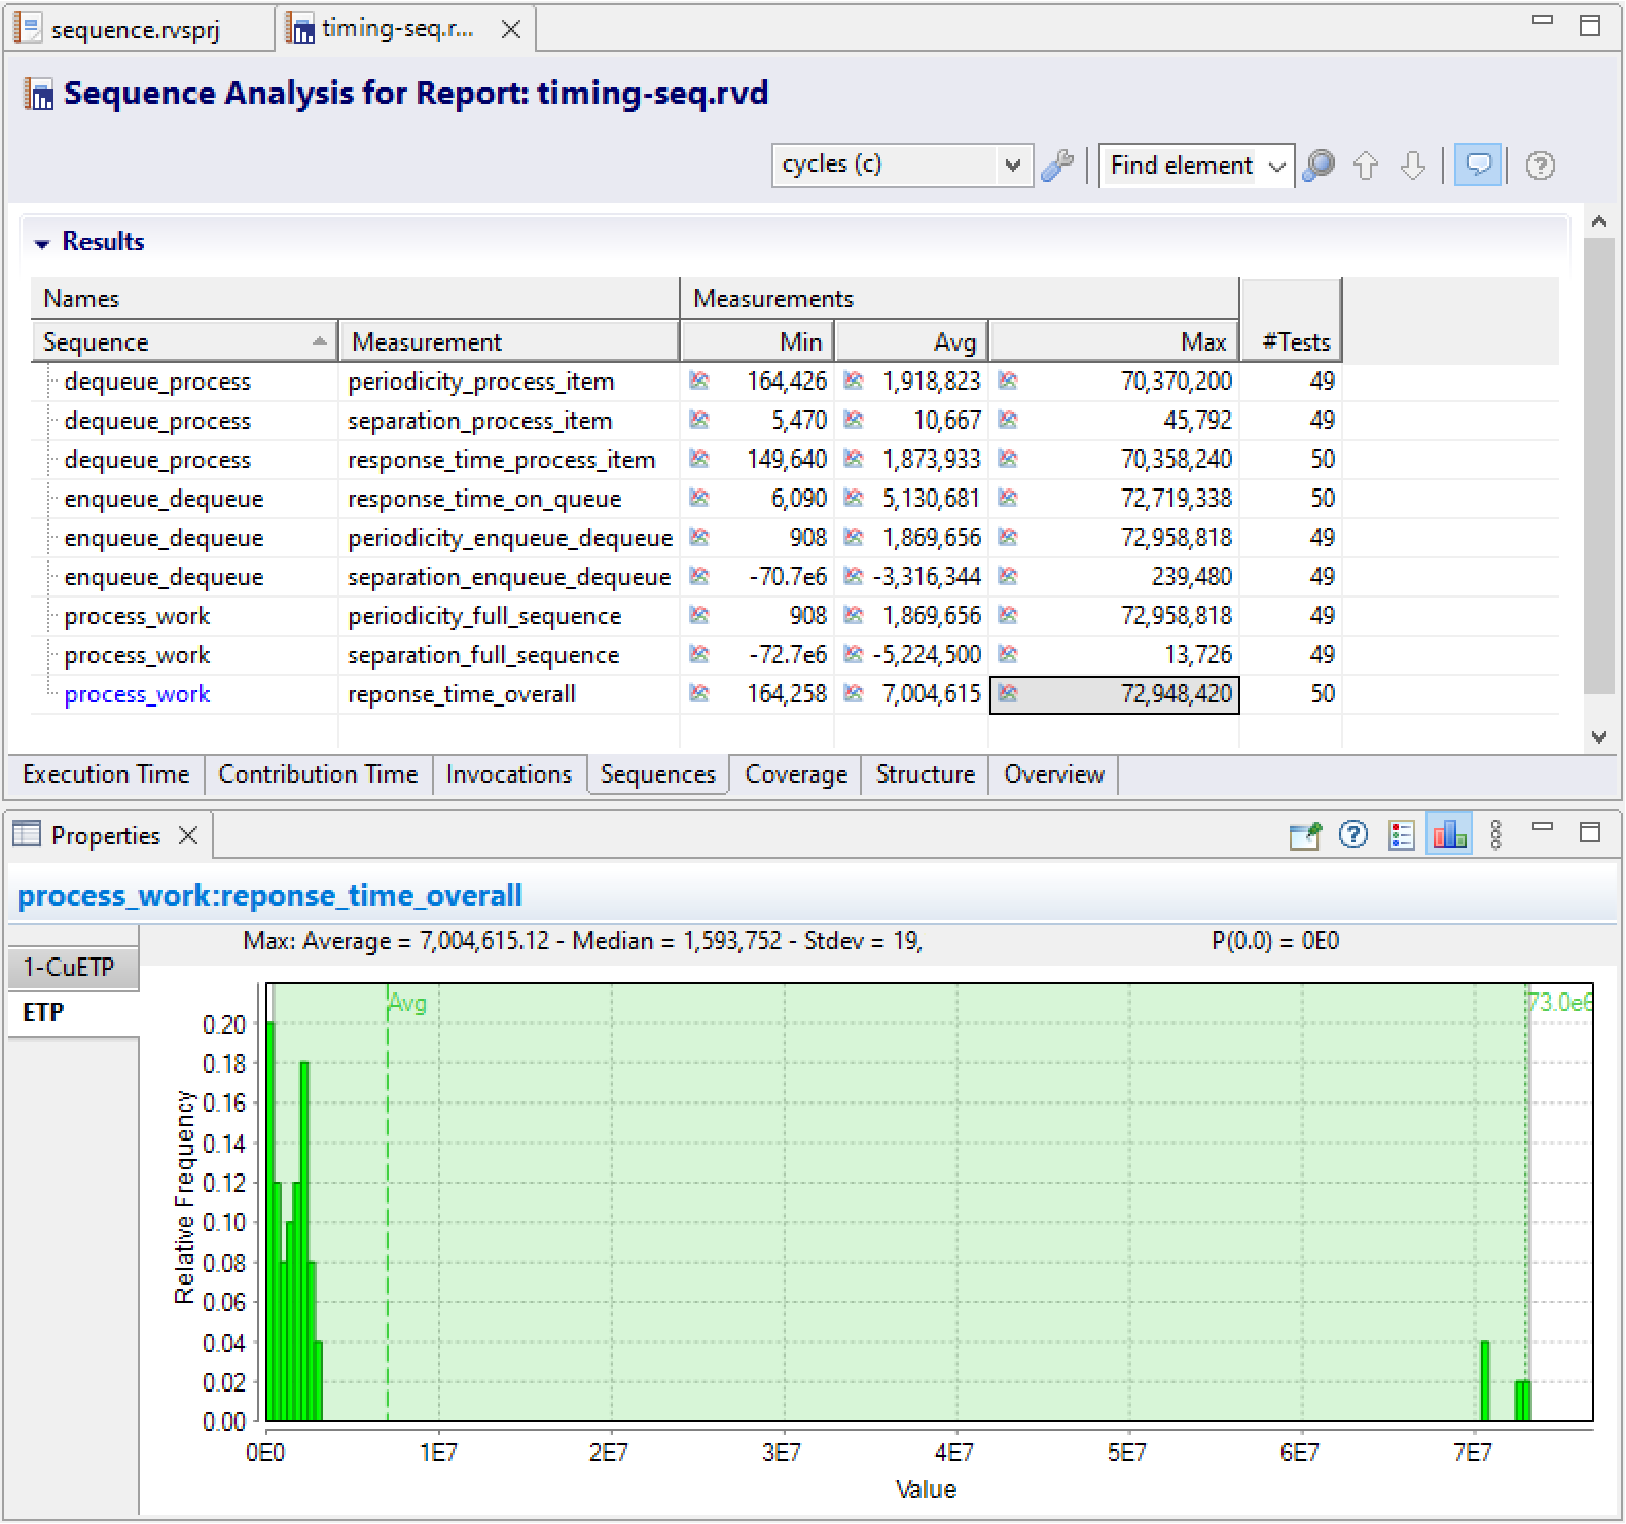Viewport: 1626px width, 1524px height.
Task: Open the help icon in the Sequence Analysis toolbar
Action: point(1541,165)
